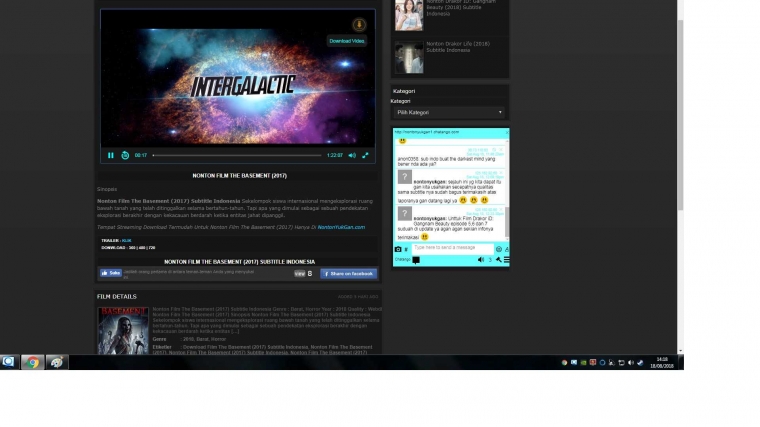The width and height of the screenshot is (760, 427).
Task: Click the FILM DETAILS heading
Action: click(x=117, y=297)
